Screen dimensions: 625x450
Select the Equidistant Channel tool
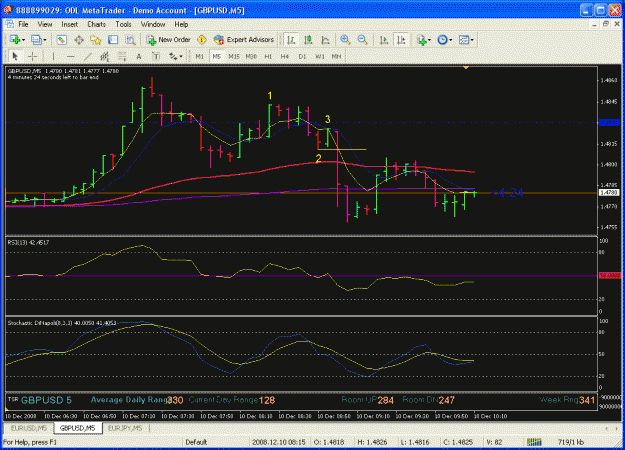coord(104,57)
